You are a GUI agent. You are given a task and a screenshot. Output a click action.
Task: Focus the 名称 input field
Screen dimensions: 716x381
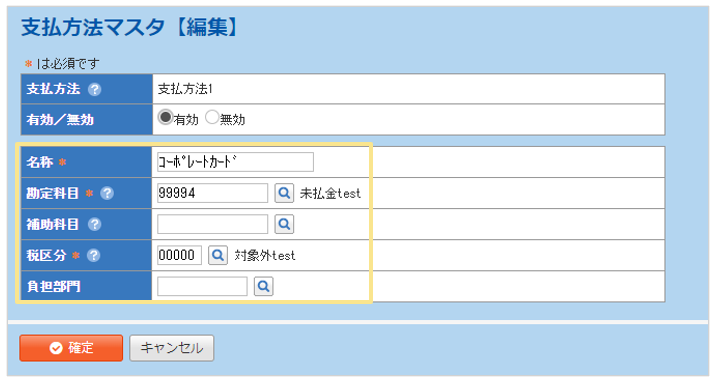pyautogui.click(x=235, y=162)
